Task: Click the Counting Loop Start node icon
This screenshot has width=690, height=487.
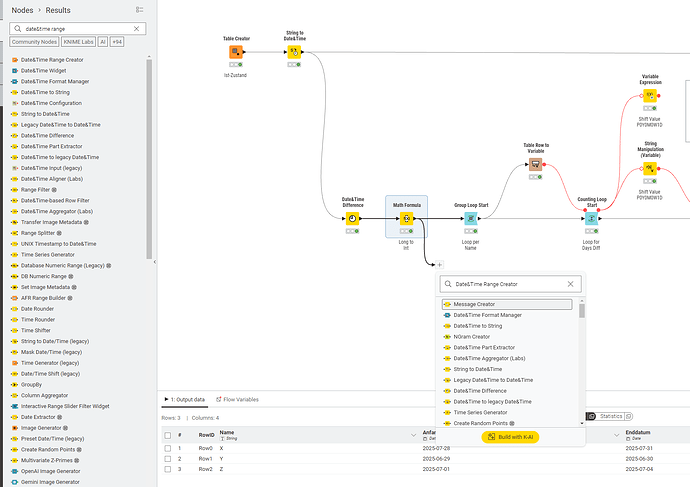Action: click(591, 218)
